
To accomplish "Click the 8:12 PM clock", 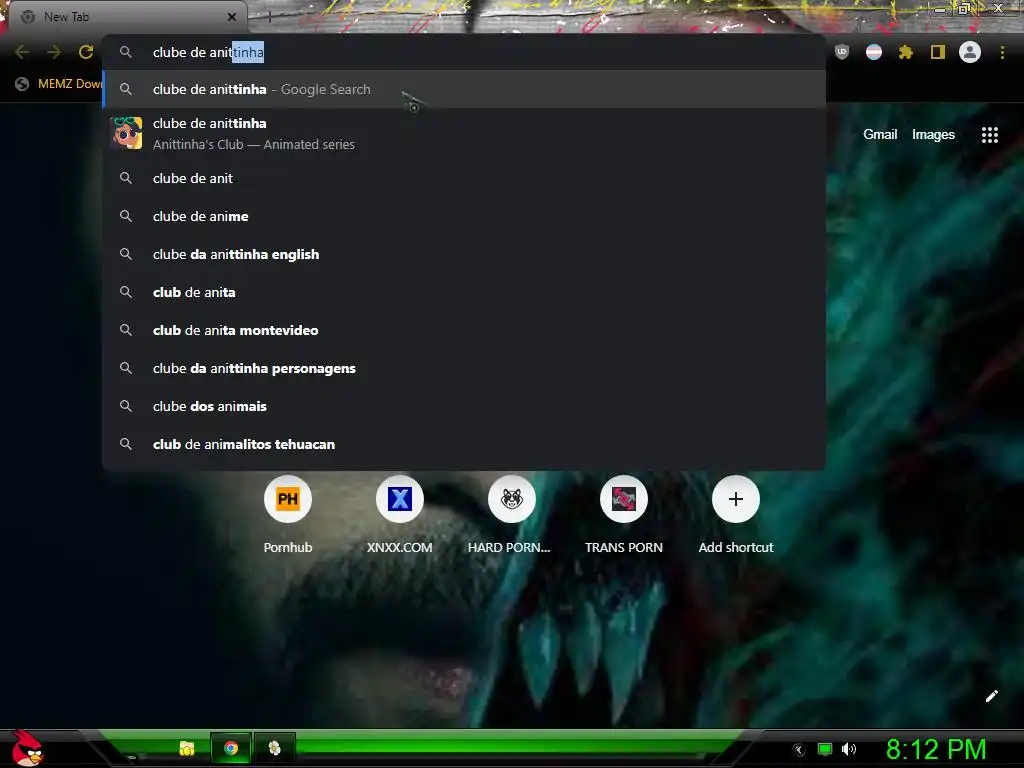I will click(936, 749).
